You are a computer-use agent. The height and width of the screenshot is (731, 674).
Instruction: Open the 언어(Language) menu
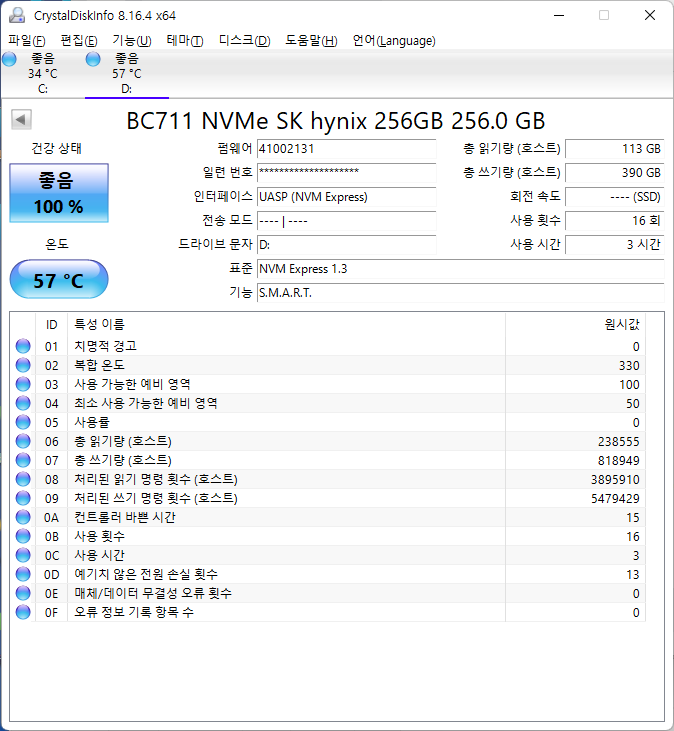click(394, 41)
